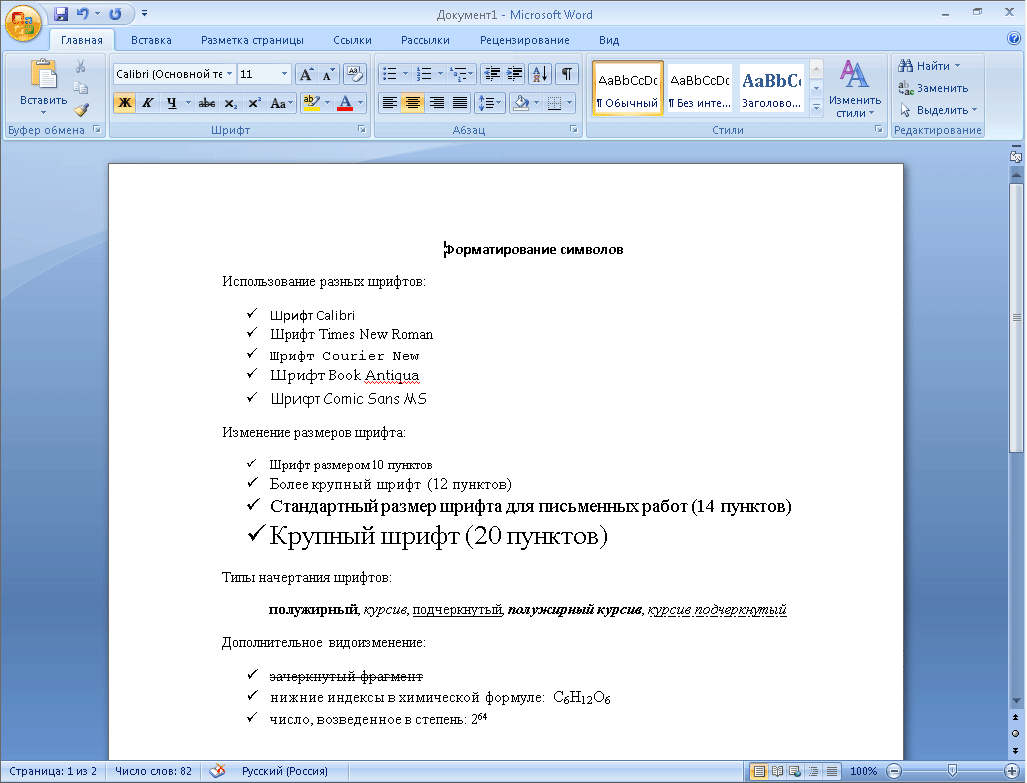The image size is (1027, 783).
Task: Apply the Обычный style
Action: coord(627,88)
